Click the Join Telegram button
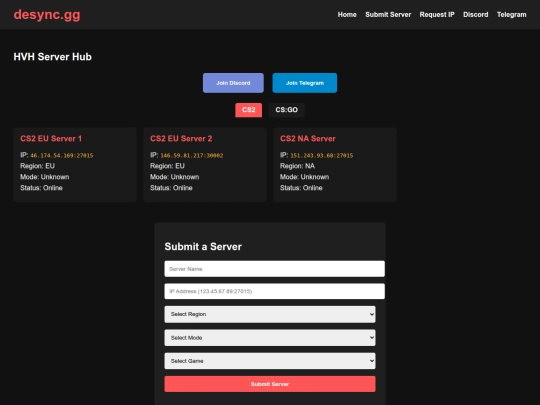This screenshot has width=540, height=405. tap(304, 83)
